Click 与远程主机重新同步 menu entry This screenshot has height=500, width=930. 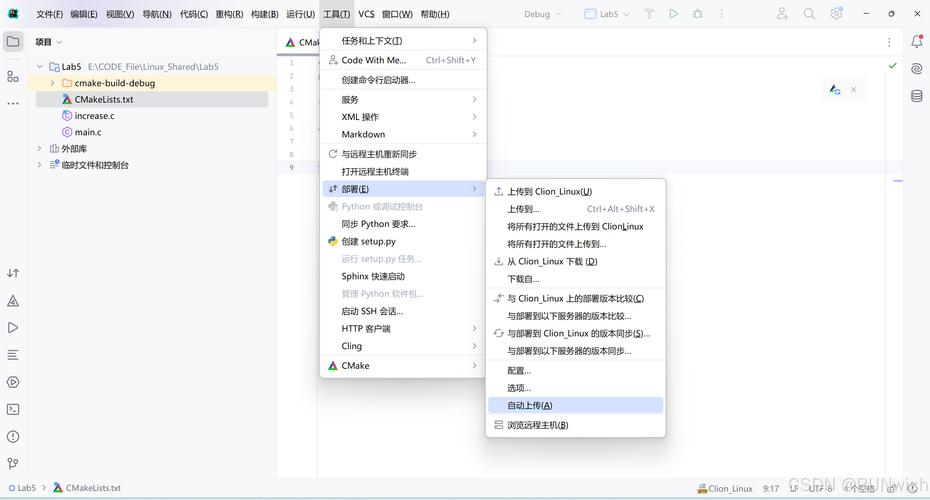[403, 154]
